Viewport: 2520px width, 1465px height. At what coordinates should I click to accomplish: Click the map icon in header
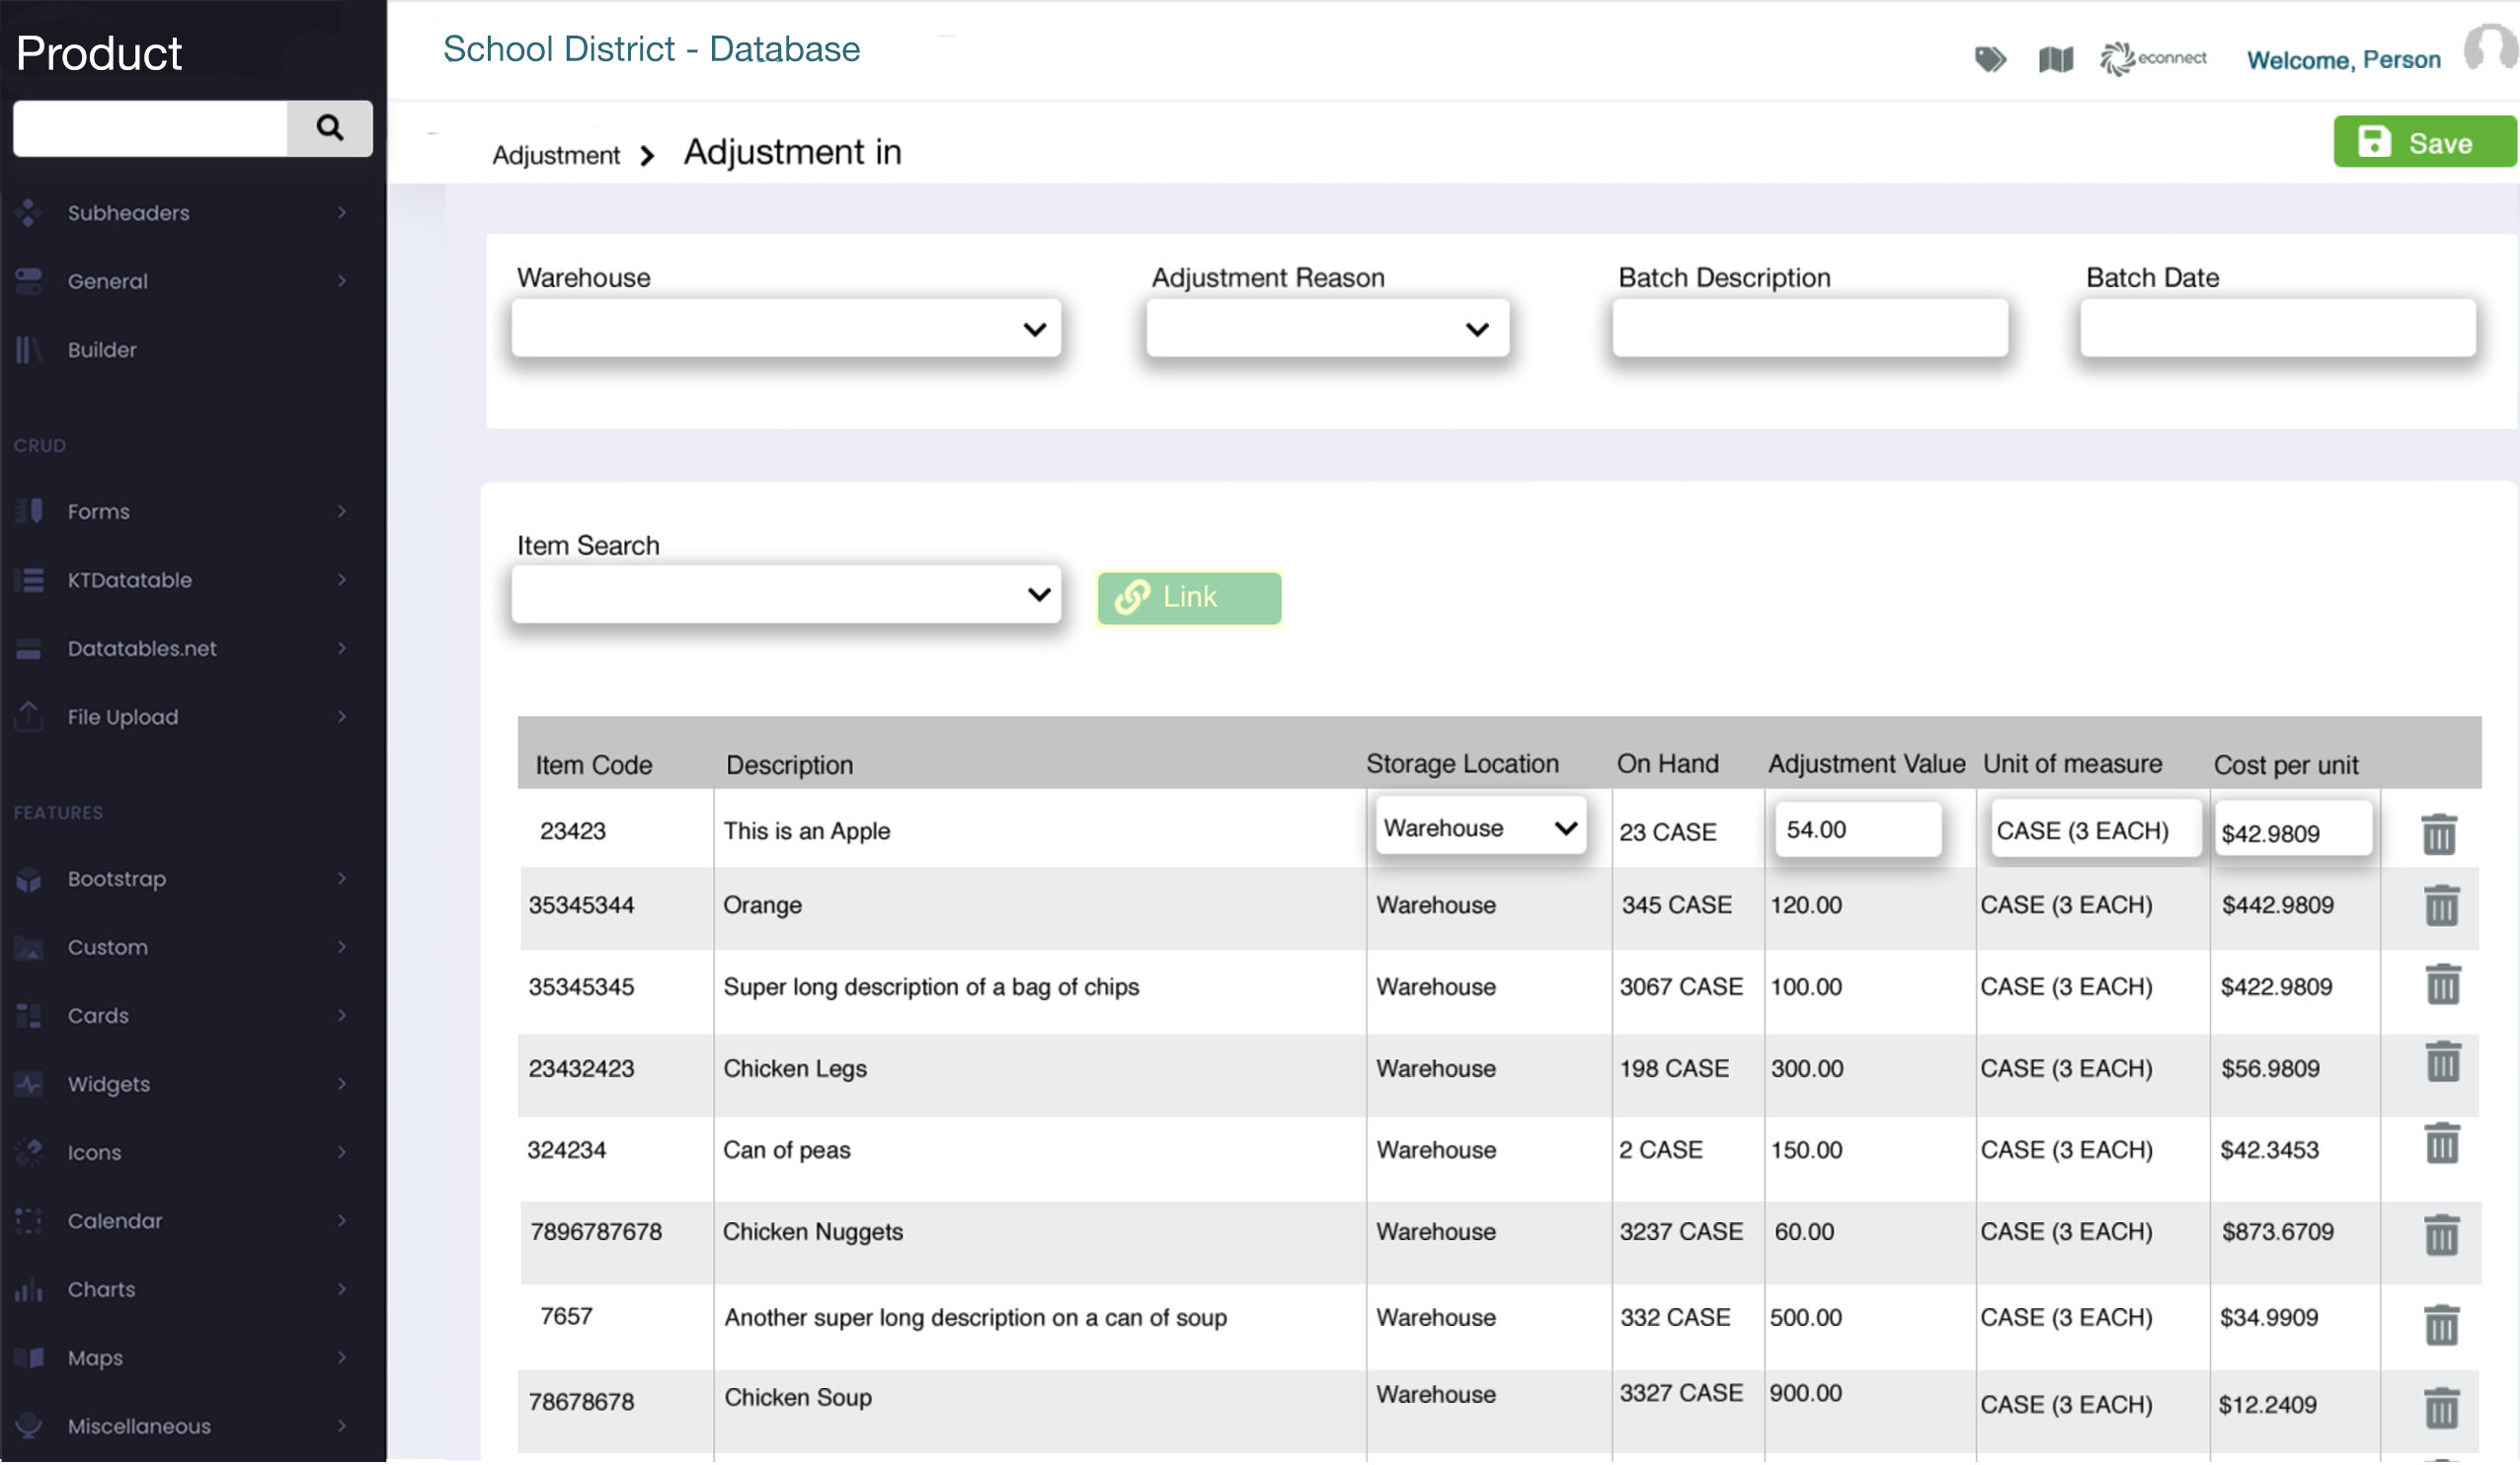click(2055, 59)
